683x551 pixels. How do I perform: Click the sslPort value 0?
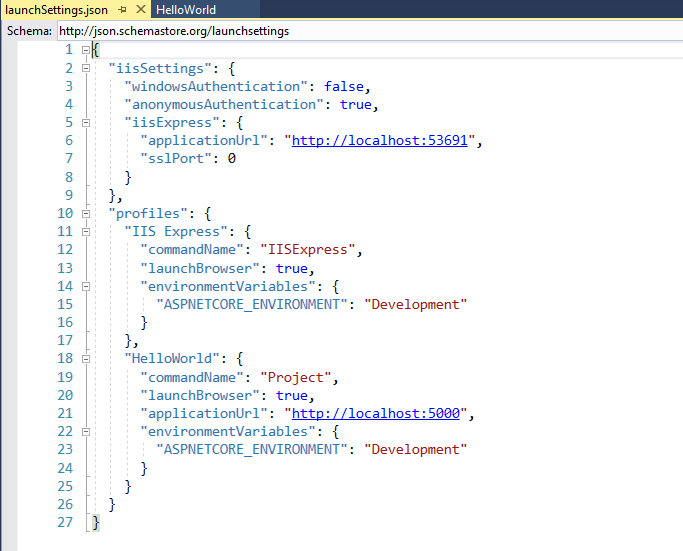(x=231, y=159)
